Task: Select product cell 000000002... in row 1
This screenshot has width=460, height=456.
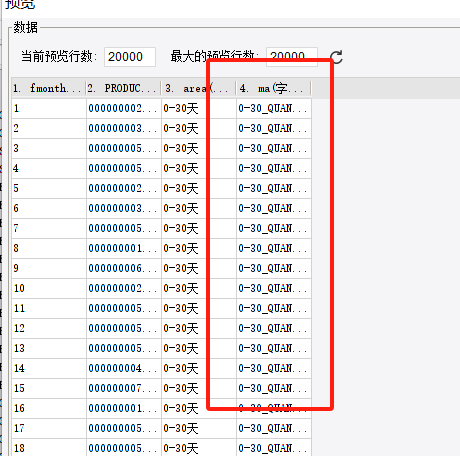Action: pyautogui.click(x=124, y=108)
